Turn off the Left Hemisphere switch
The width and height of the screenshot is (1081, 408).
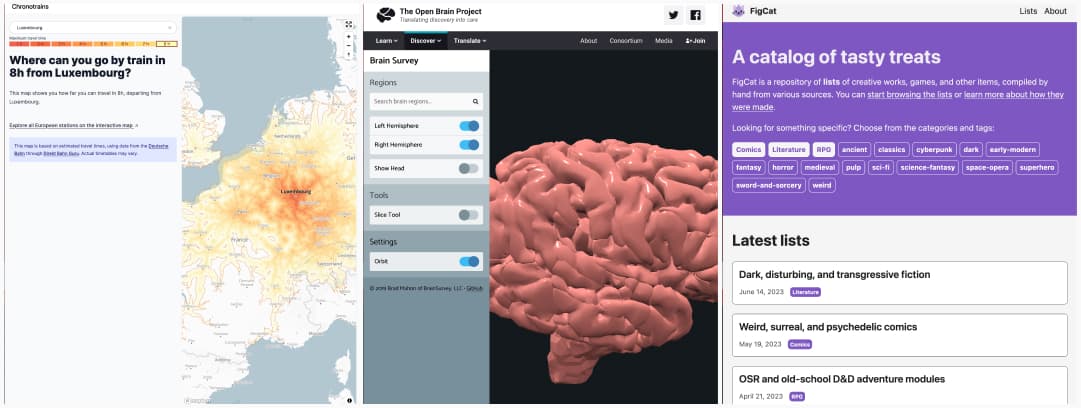[469, 126]
